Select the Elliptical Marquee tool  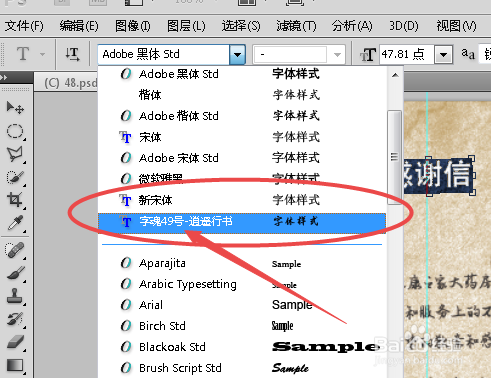tap(15, 131)
